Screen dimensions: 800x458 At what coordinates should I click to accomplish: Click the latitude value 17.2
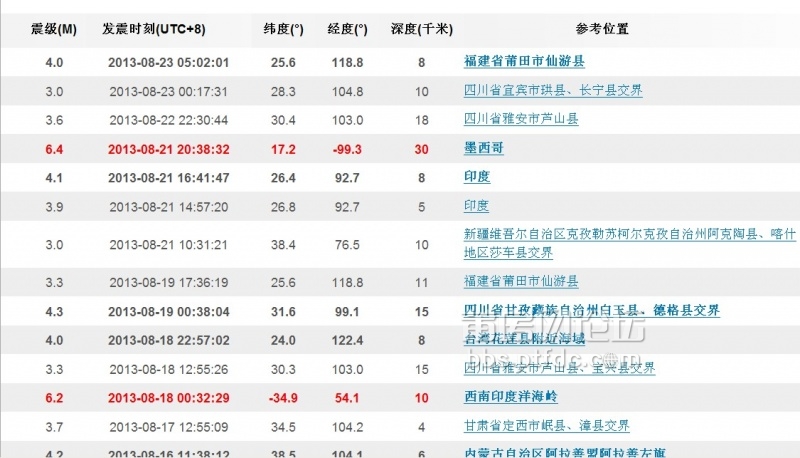283,149
